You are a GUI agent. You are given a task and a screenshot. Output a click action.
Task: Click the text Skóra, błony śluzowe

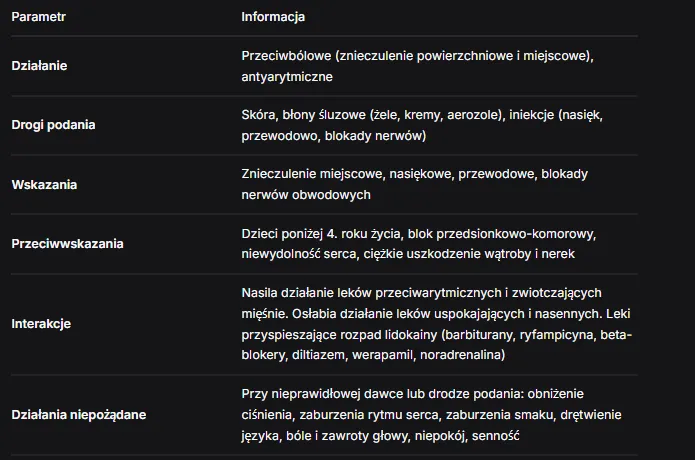(304, 115)
